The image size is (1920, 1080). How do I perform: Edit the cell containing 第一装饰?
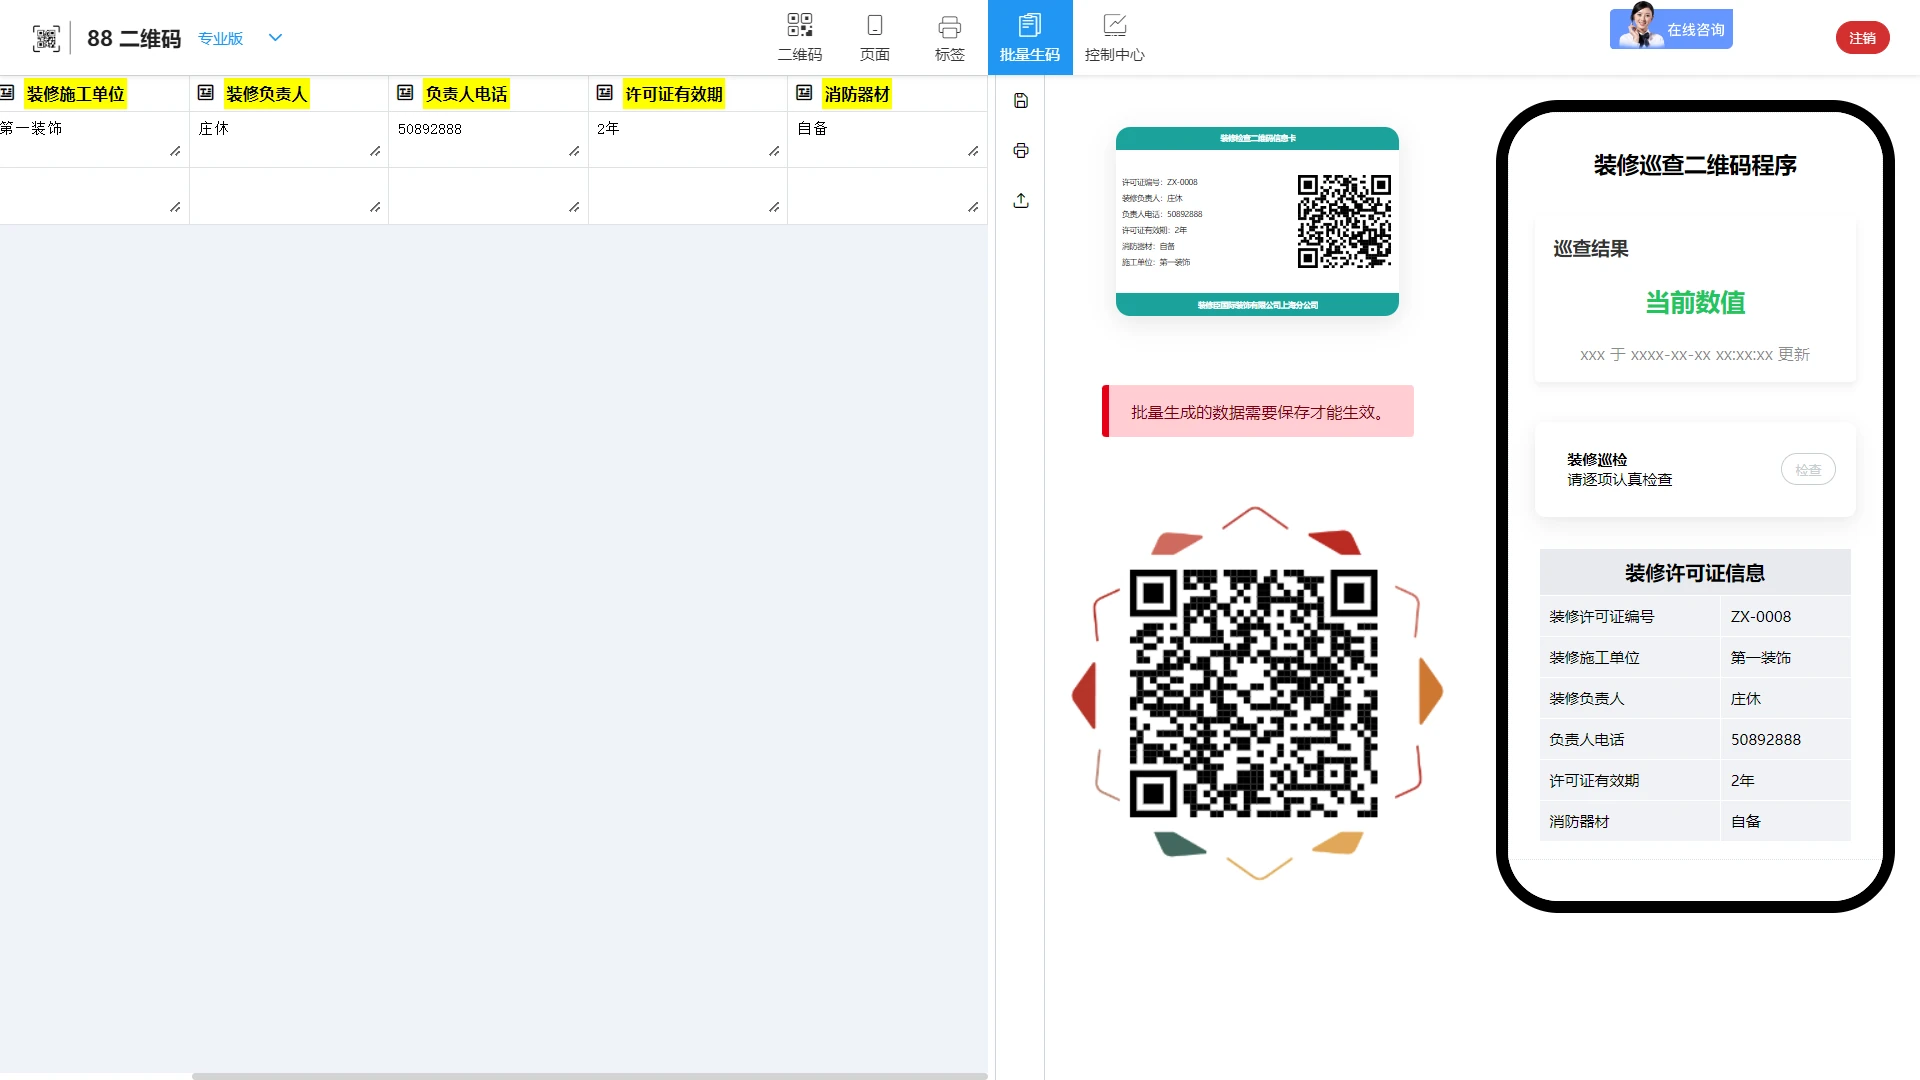click(x=92, y=139)
